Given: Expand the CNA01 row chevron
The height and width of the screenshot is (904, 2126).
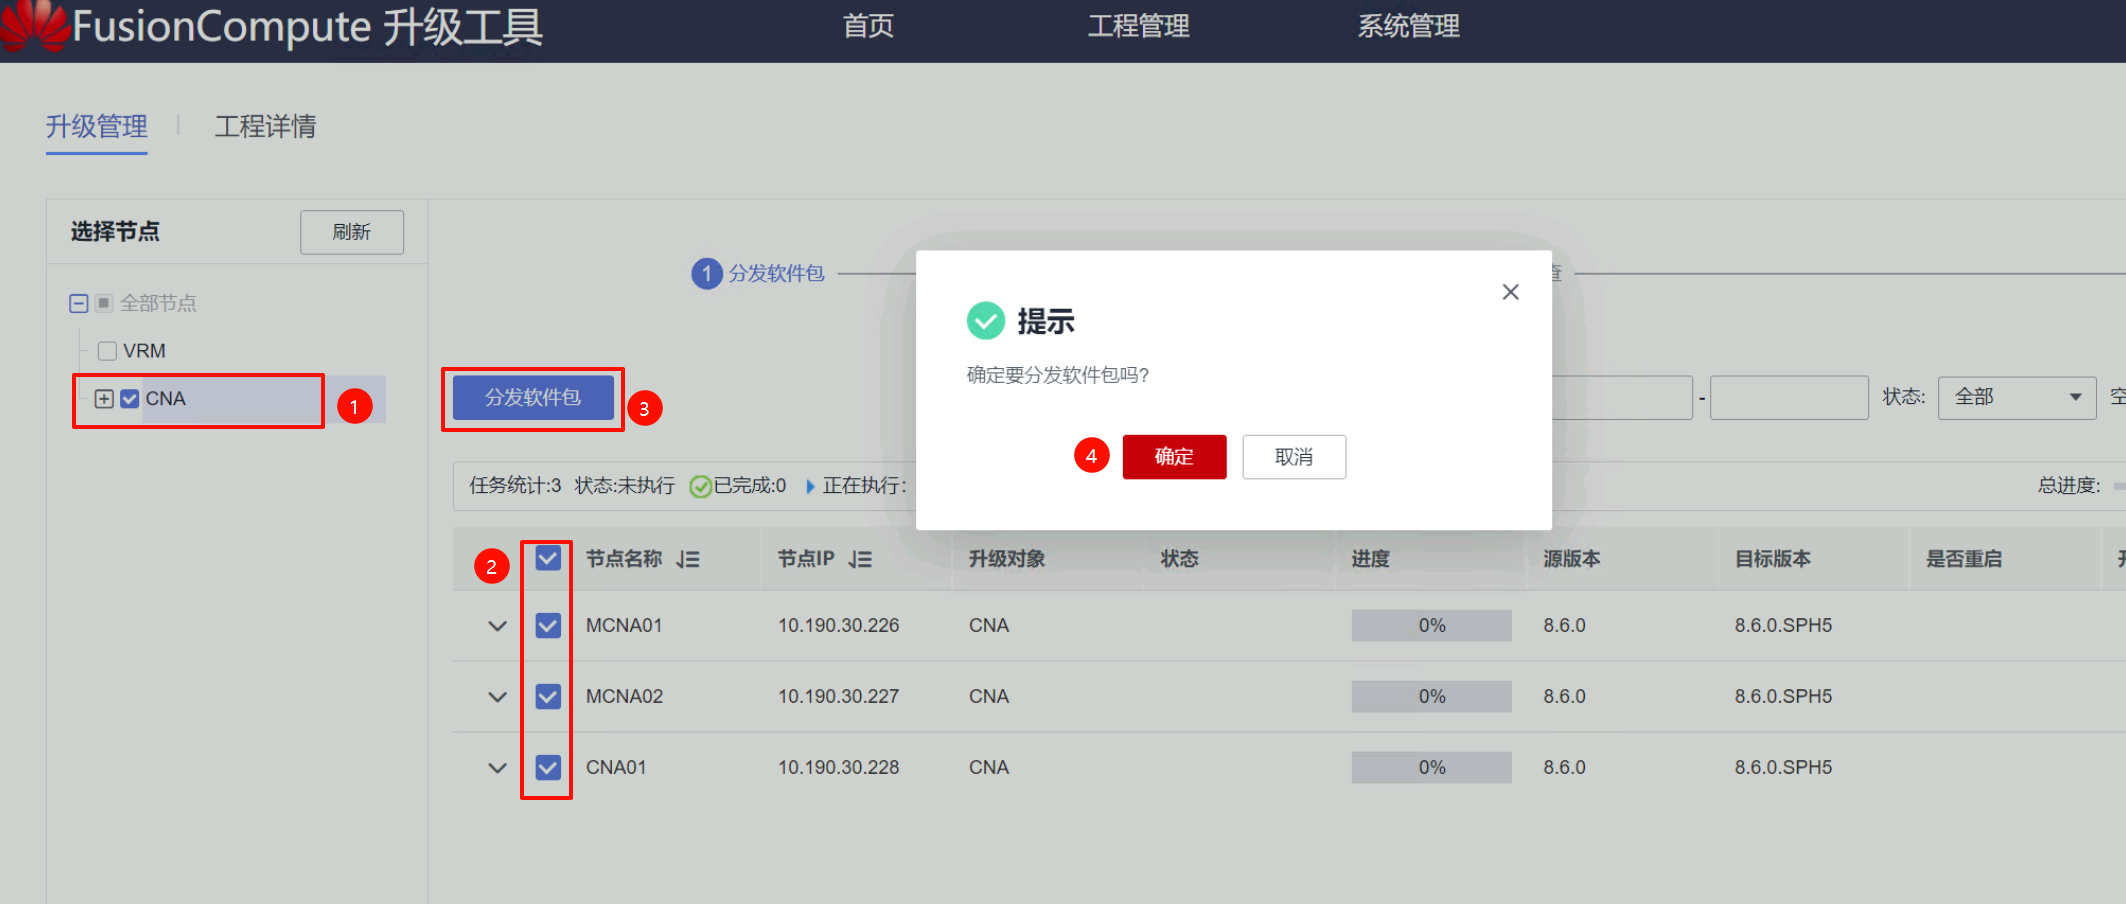Looking at the screenshot, I should [497, 768].
